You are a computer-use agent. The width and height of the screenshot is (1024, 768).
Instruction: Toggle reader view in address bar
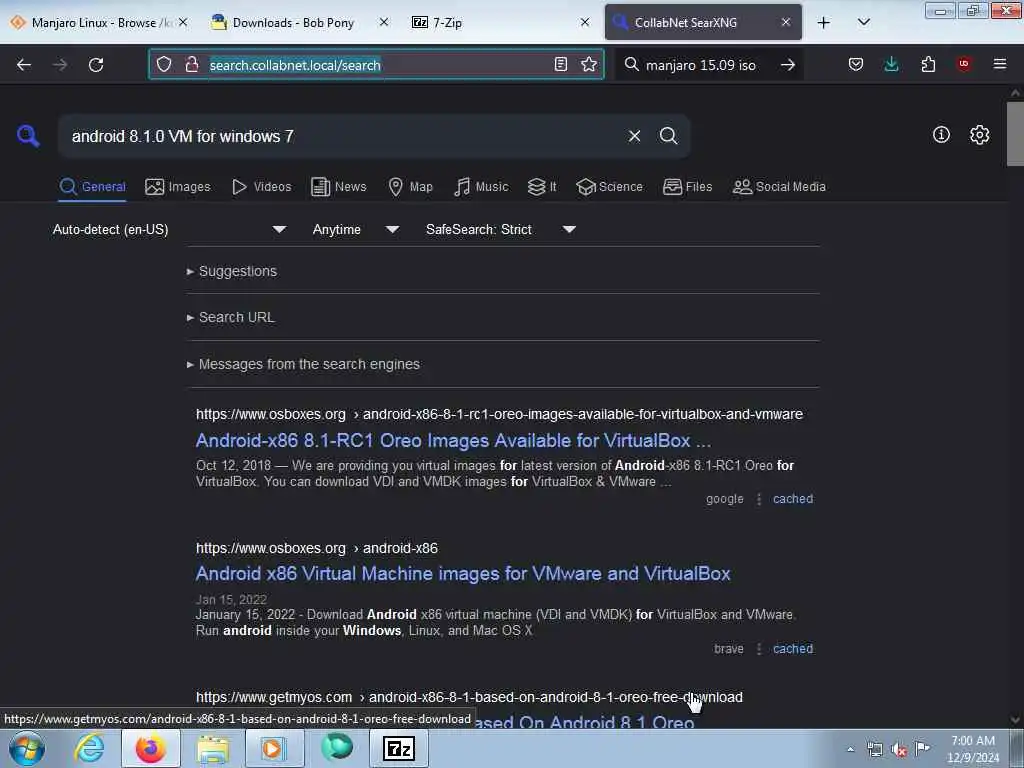click(560, 65)
